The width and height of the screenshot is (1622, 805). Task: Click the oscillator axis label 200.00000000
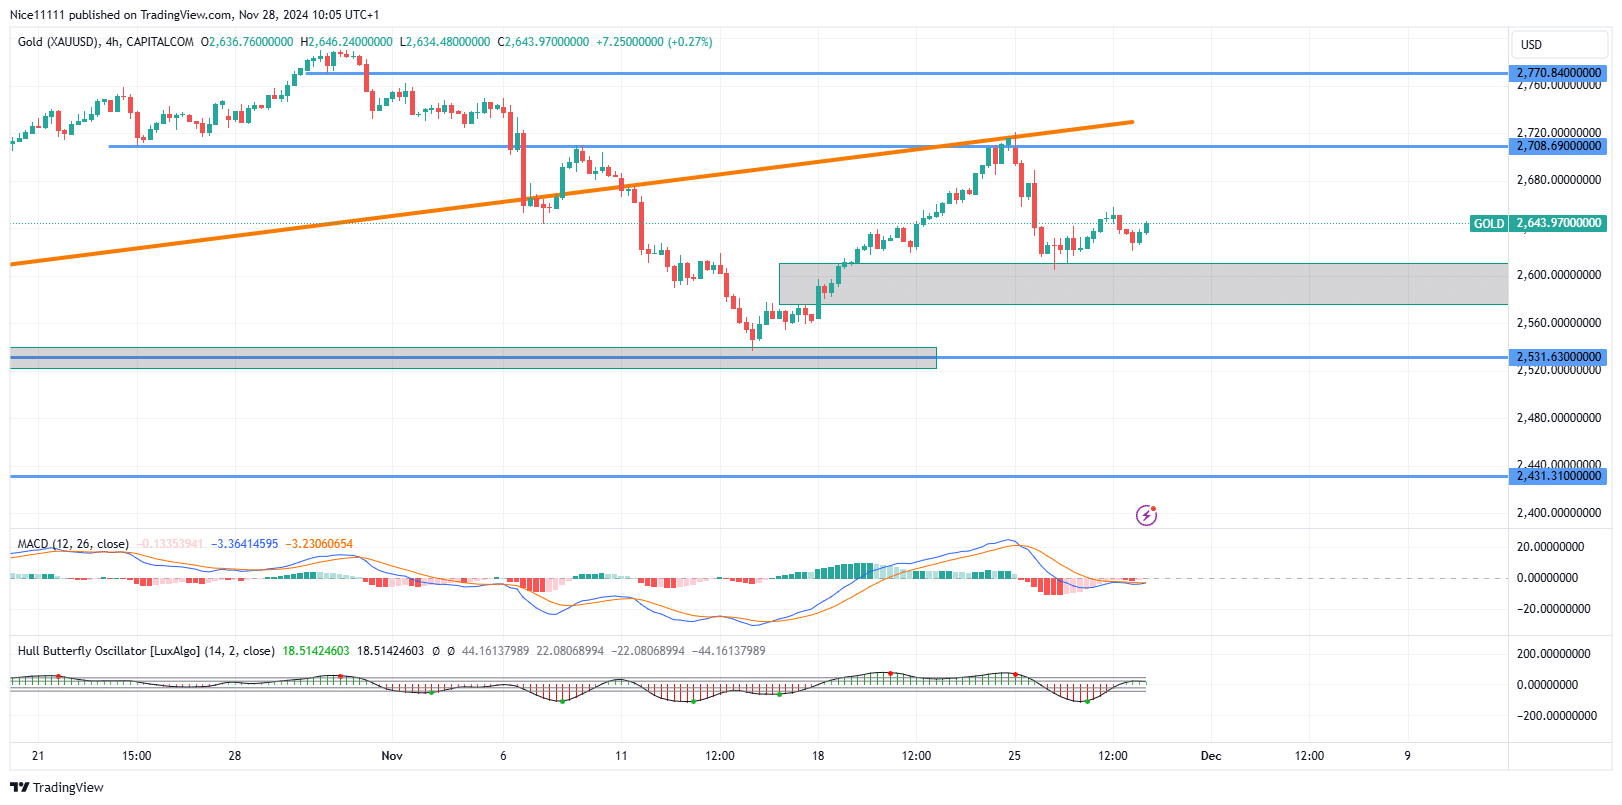coord(1553,654)
